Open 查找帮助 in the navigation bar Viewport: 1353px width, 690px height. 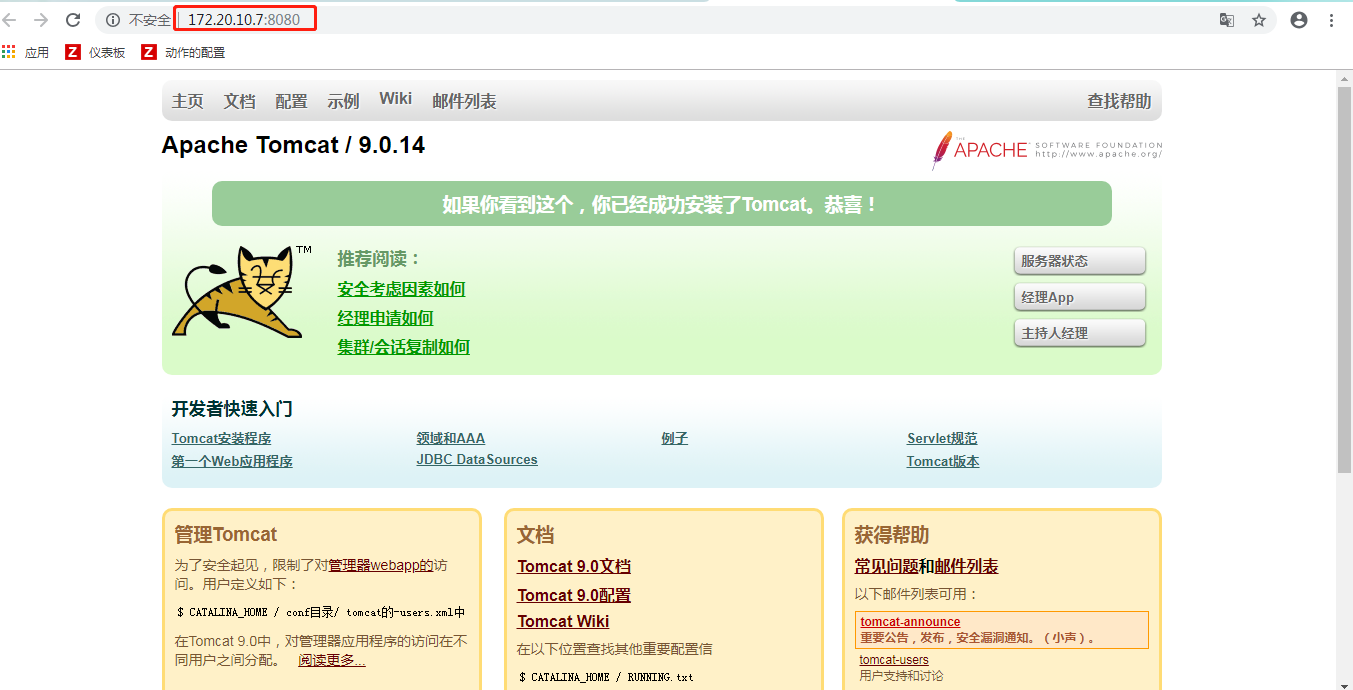coord(1119,101)
